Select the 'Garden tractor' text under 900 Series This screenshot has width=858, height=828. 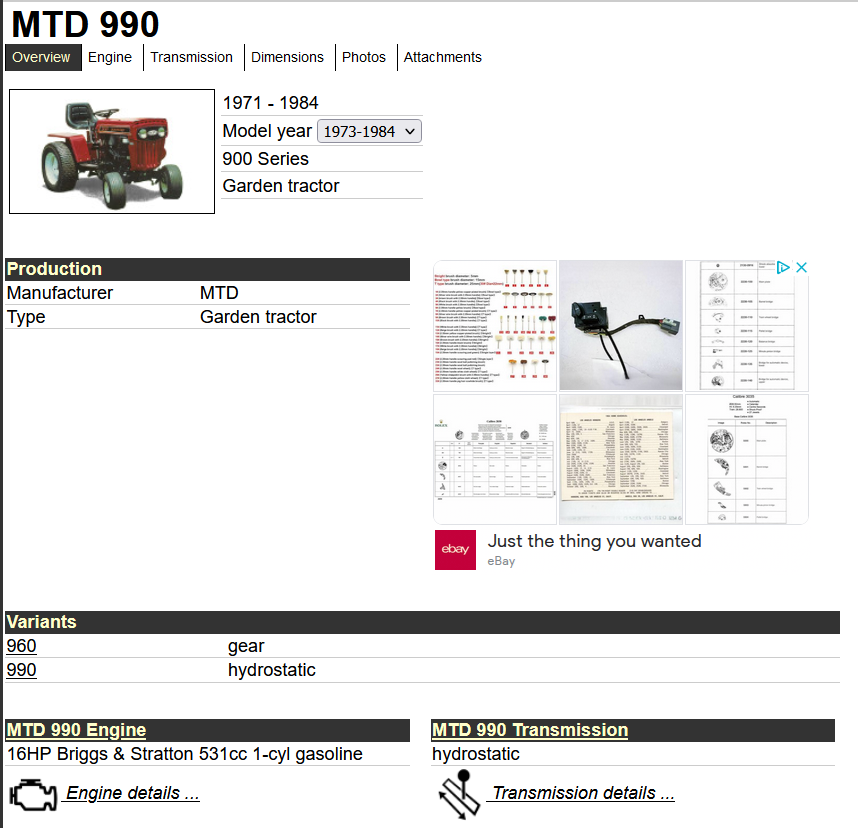[281, 186]
